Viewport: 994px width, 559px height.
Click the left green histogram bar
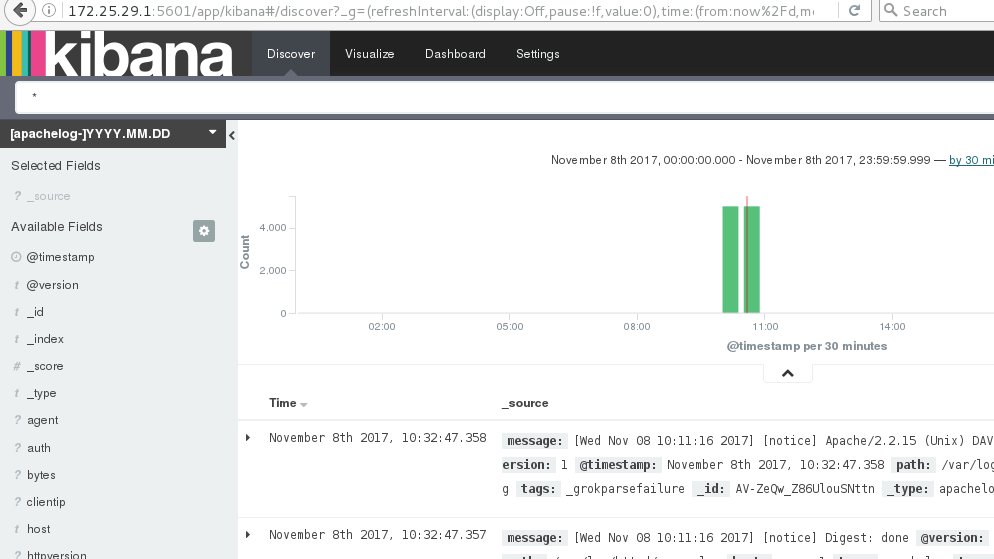tap(730, 259)
